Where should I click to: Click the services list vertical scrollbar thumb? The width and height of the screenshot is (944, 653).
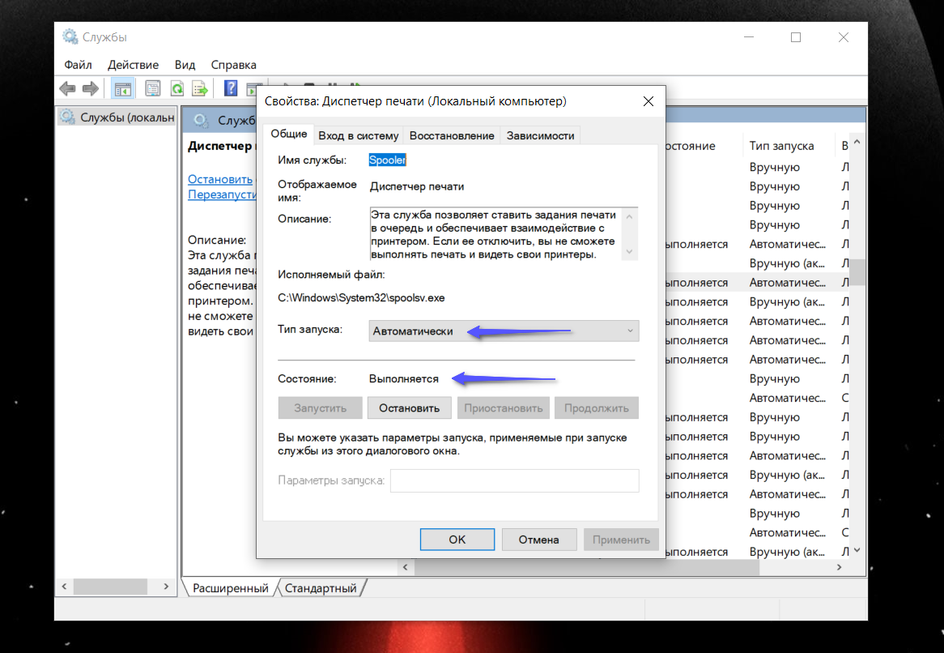click(857, 271)
